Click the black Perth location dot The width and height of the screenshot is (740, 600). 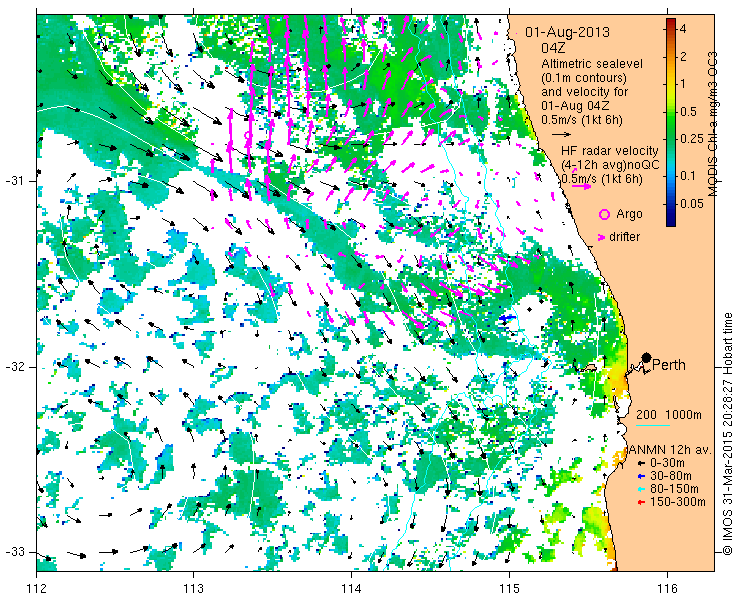pos(647,357)
